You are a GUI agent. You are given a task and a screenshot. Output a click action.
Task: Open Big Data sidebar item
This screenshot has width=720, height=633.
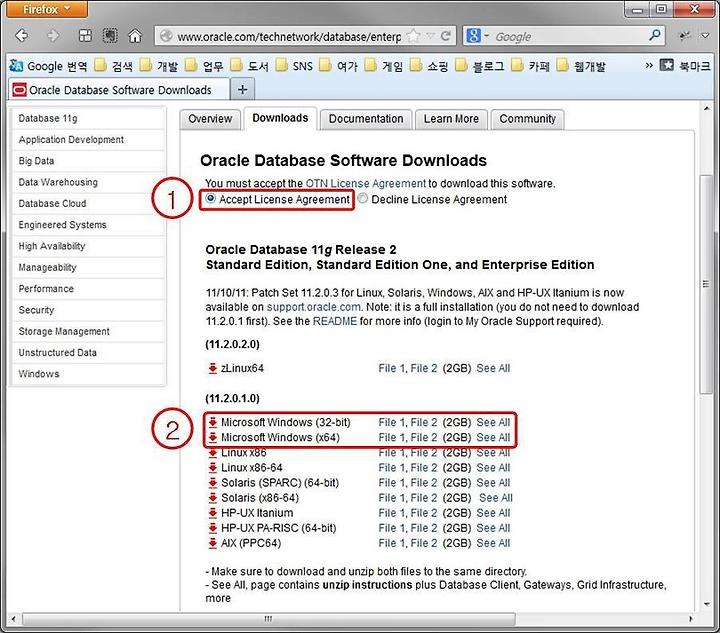click(x=88, y=161)
